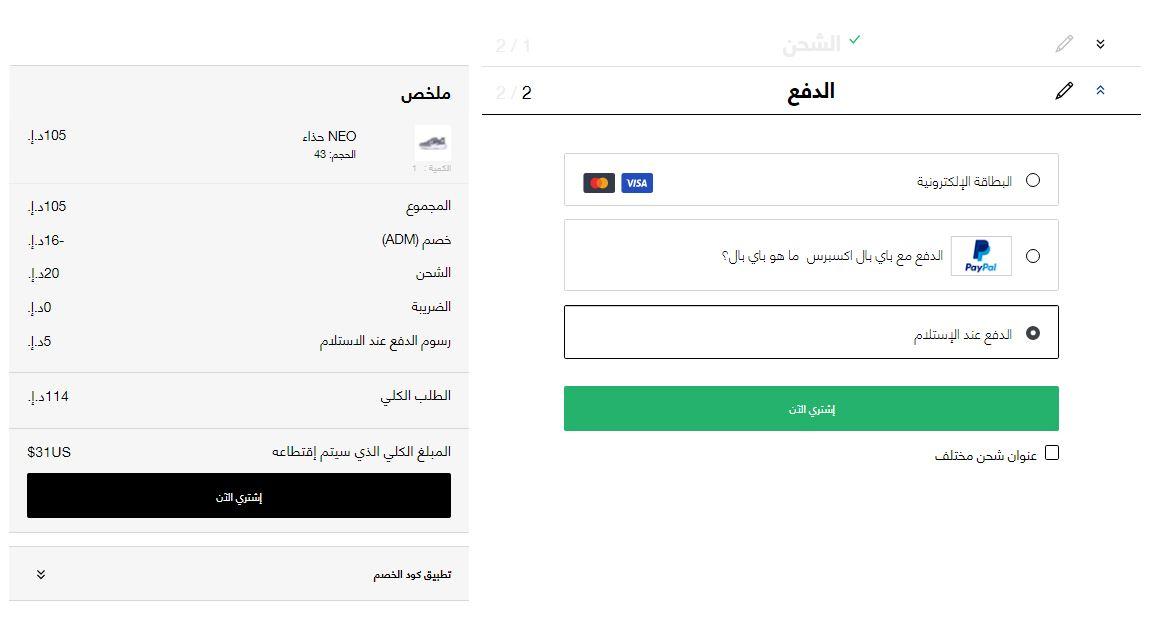1163x629 pixels.
Task: Click the Mastercard logo
Action: tap(599, 183)
